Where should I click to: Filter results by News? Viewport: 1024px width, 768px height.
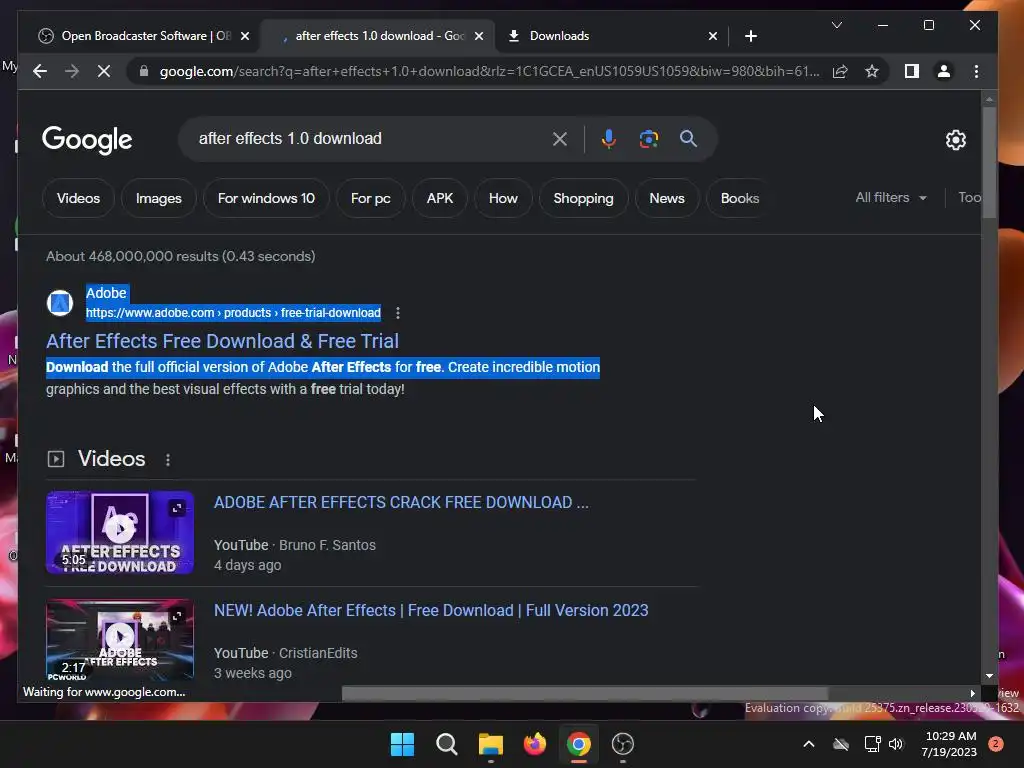point(667,198)
